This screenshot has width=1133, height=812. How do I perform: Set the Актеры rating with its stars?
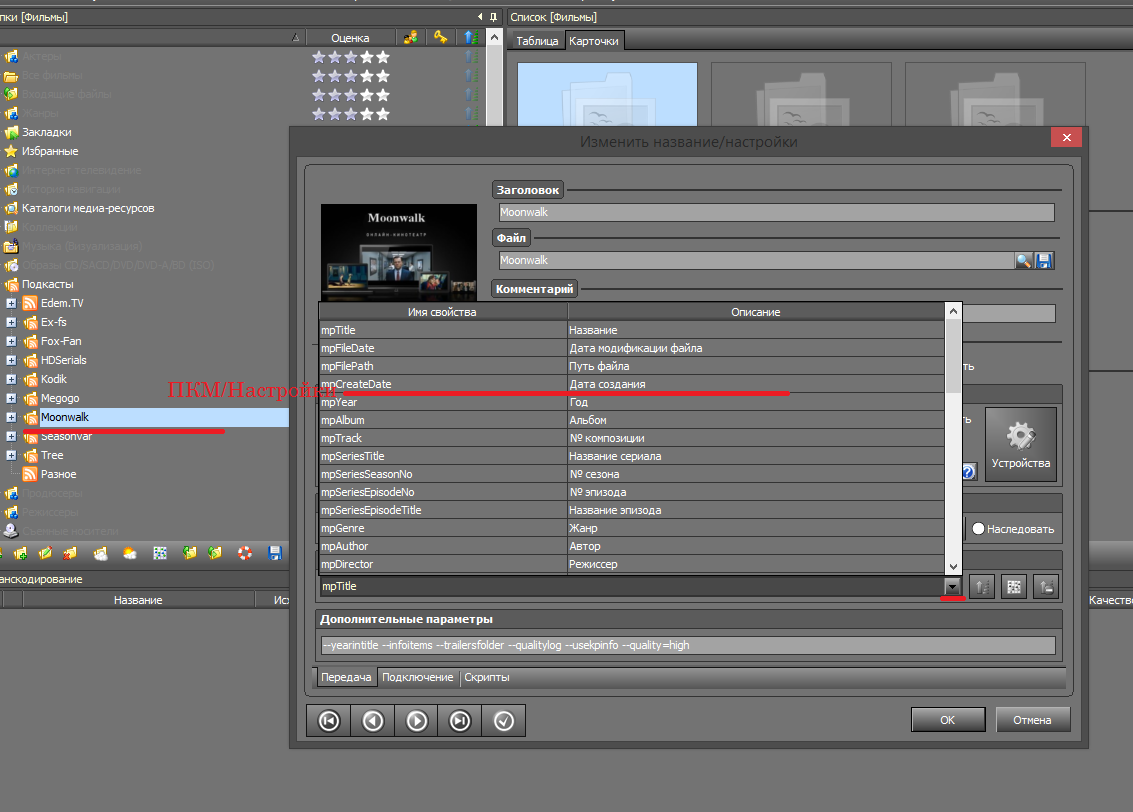pos(350,57)
